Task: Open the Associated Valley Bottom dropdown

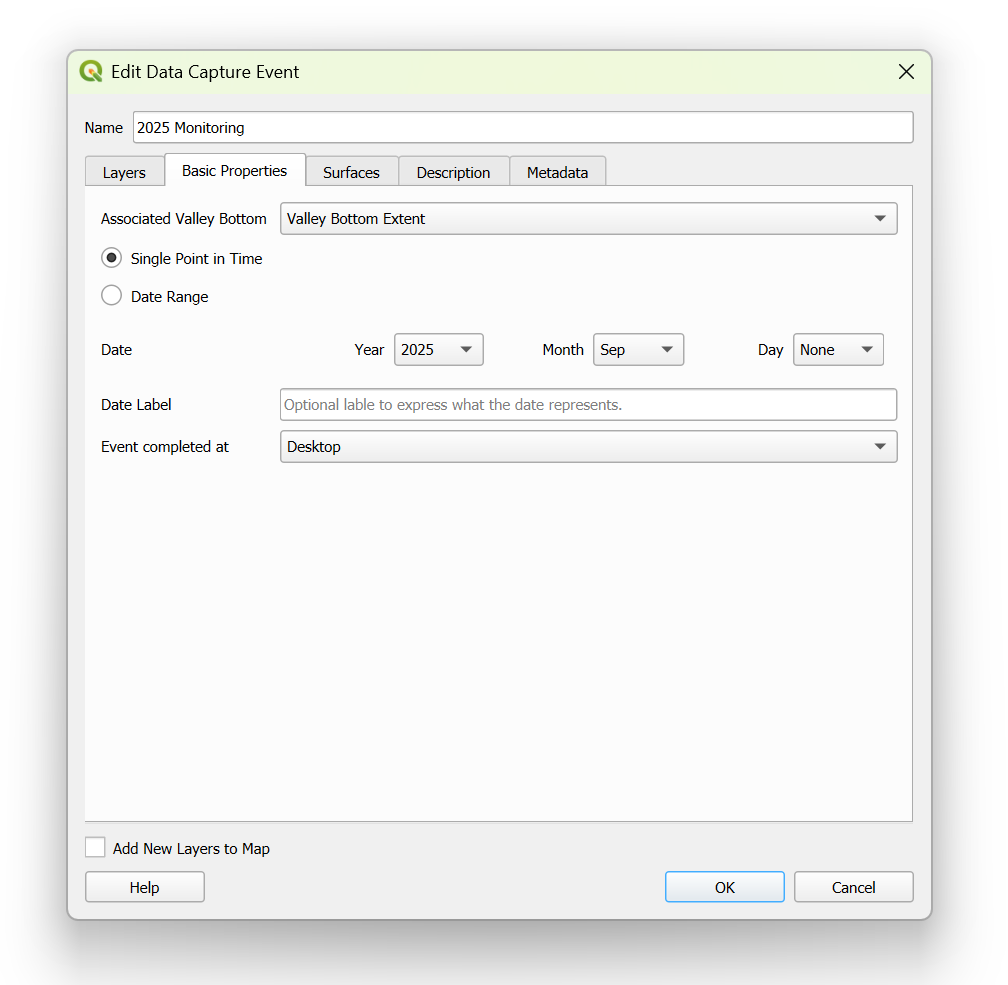Action: (588, 219)
